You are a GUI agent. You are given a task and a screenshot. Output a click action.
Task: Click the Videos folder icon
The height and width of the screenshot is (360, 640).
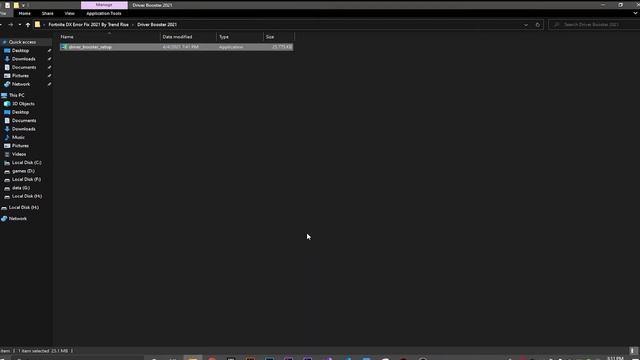click(x=7, y=154)
